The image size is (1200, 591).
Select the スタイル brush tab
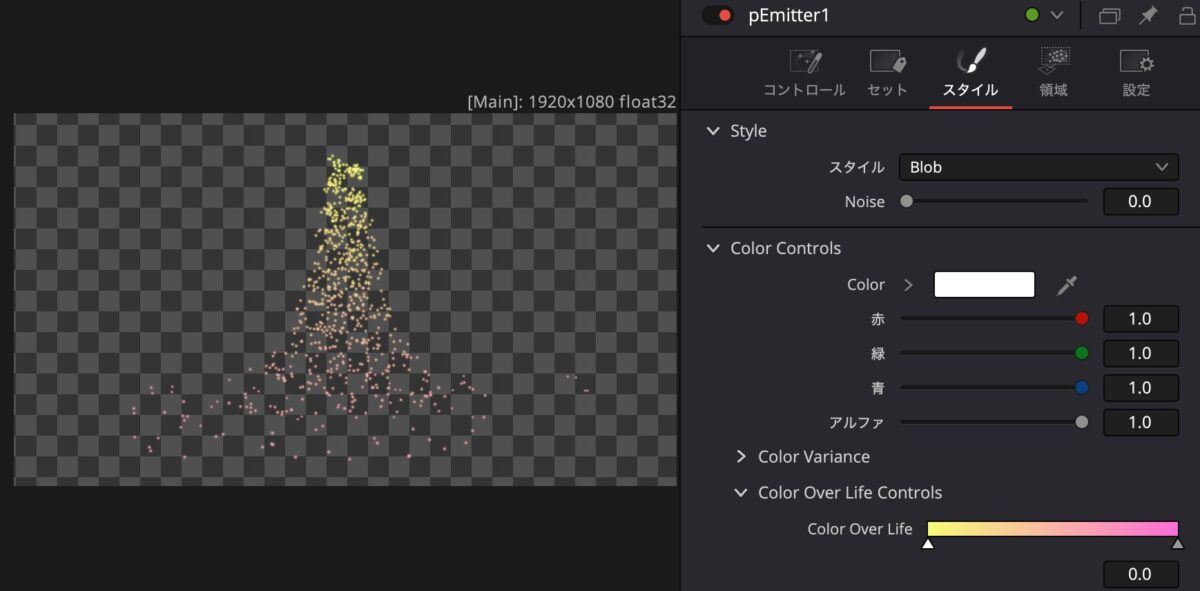pyautogui.click(x=970, y=73)
